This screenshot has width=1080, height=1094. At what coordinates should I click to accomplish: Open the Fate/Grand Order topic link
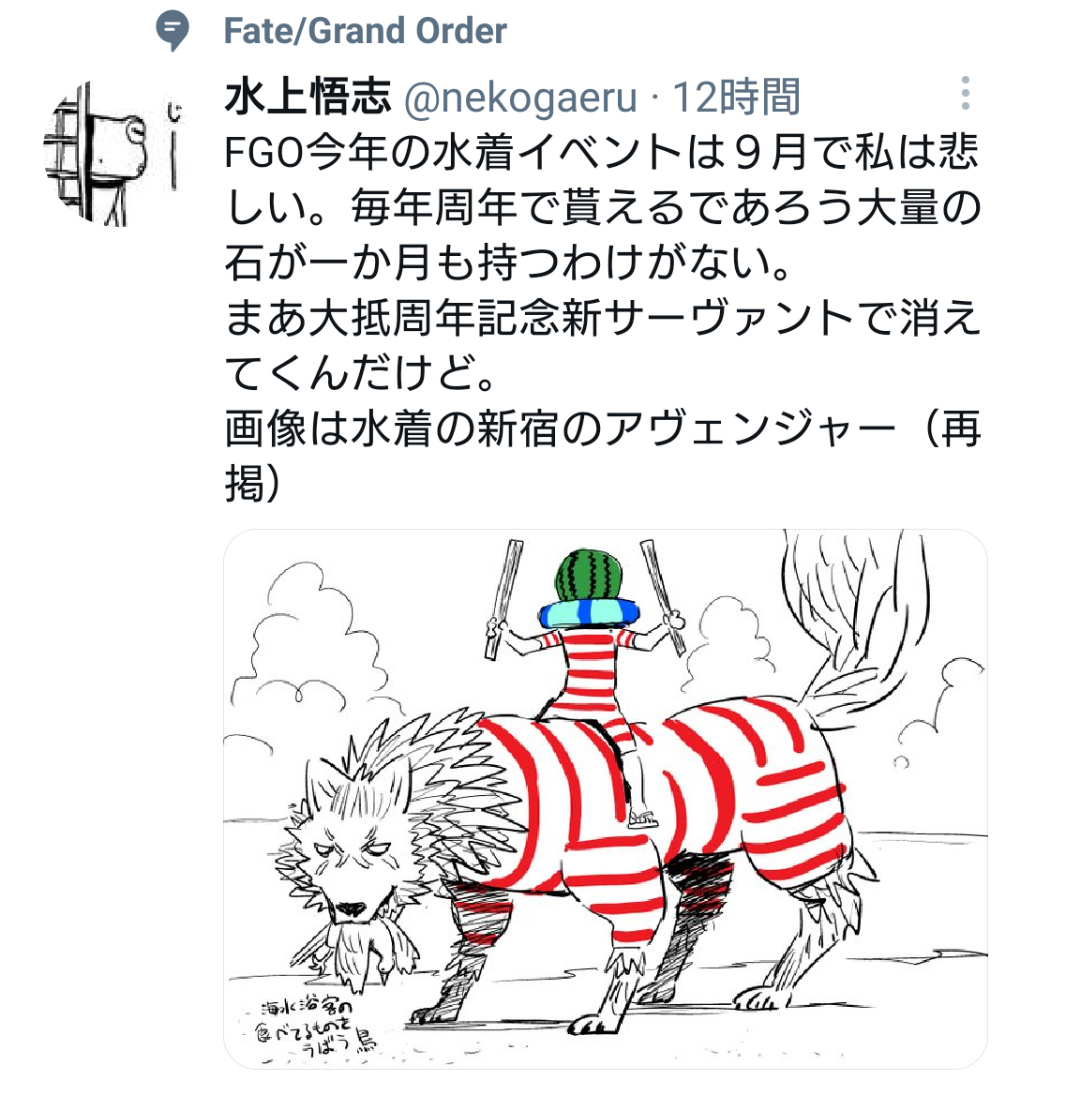point(365,31)
